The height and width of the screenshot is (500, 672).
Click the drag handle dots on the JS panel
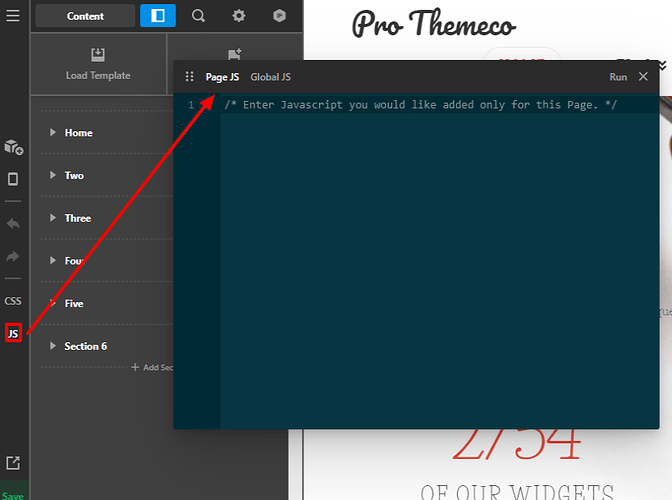click(189, 77)
